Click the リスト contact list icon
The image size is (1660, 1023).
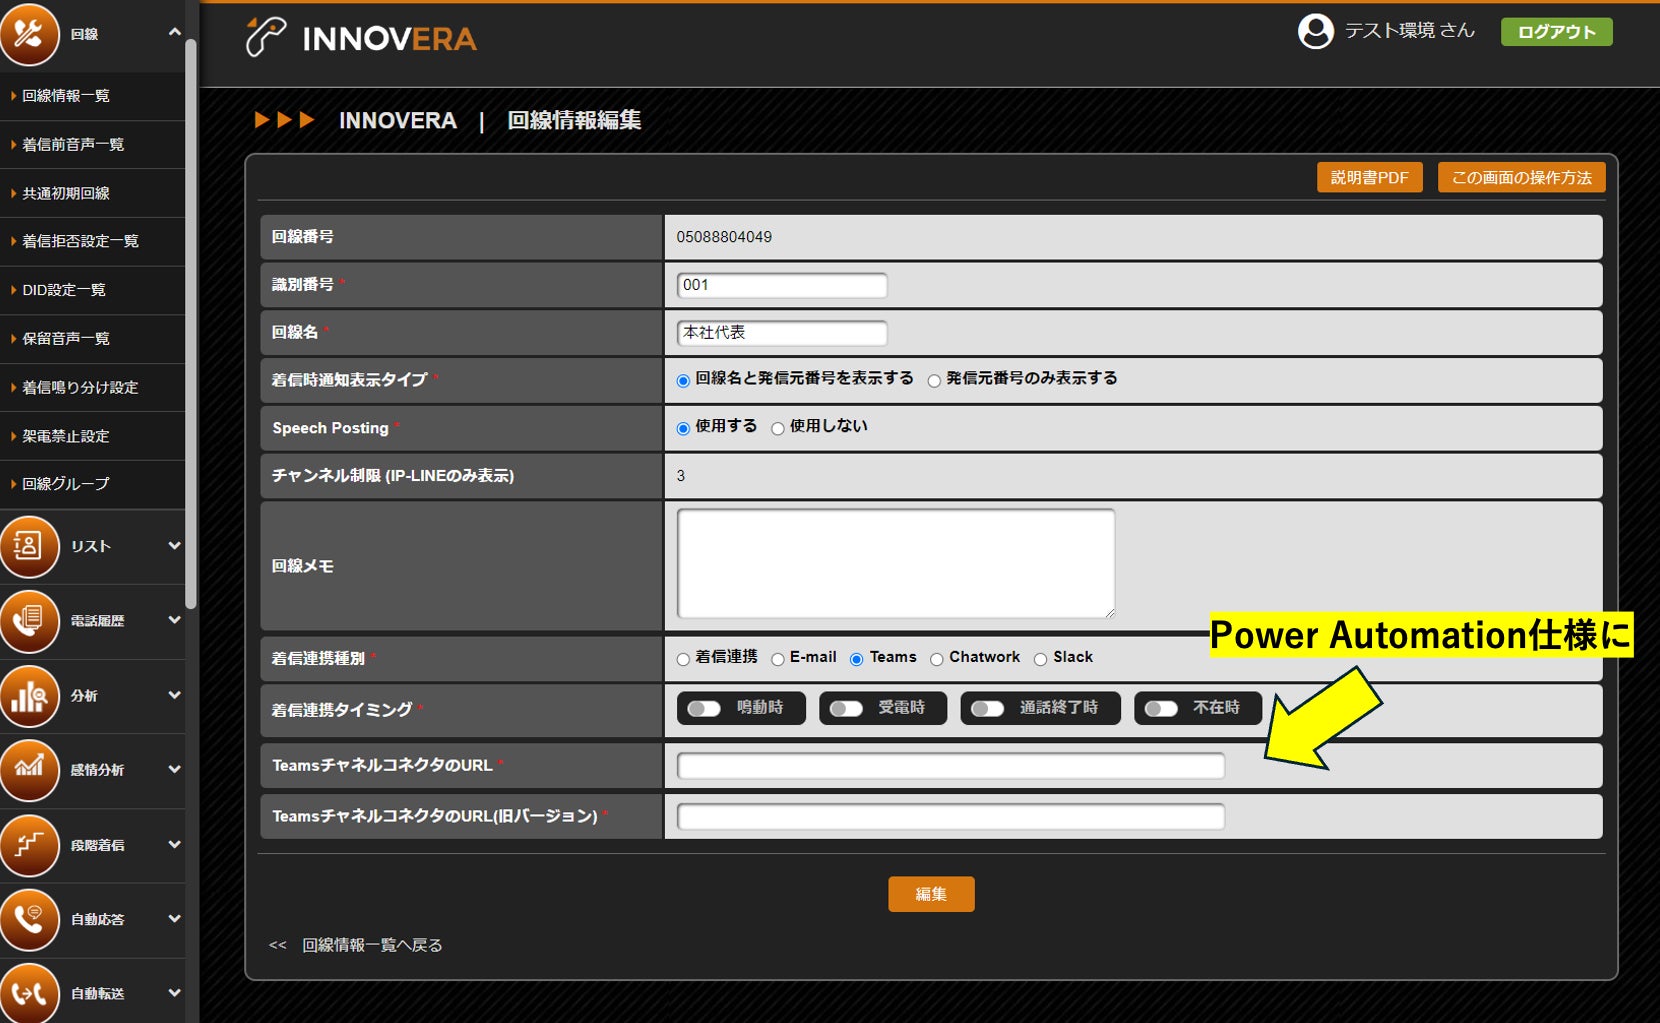pyautogui.click(x=29, y=546)
